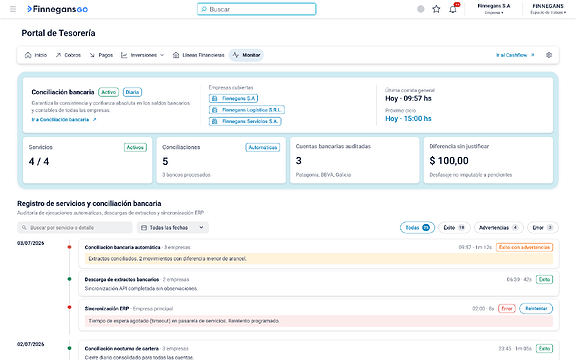This screenshot has width=576, height=360.
Task: Expand the Finnegans S.A Empresa selector
Action: tap(494, 9)
